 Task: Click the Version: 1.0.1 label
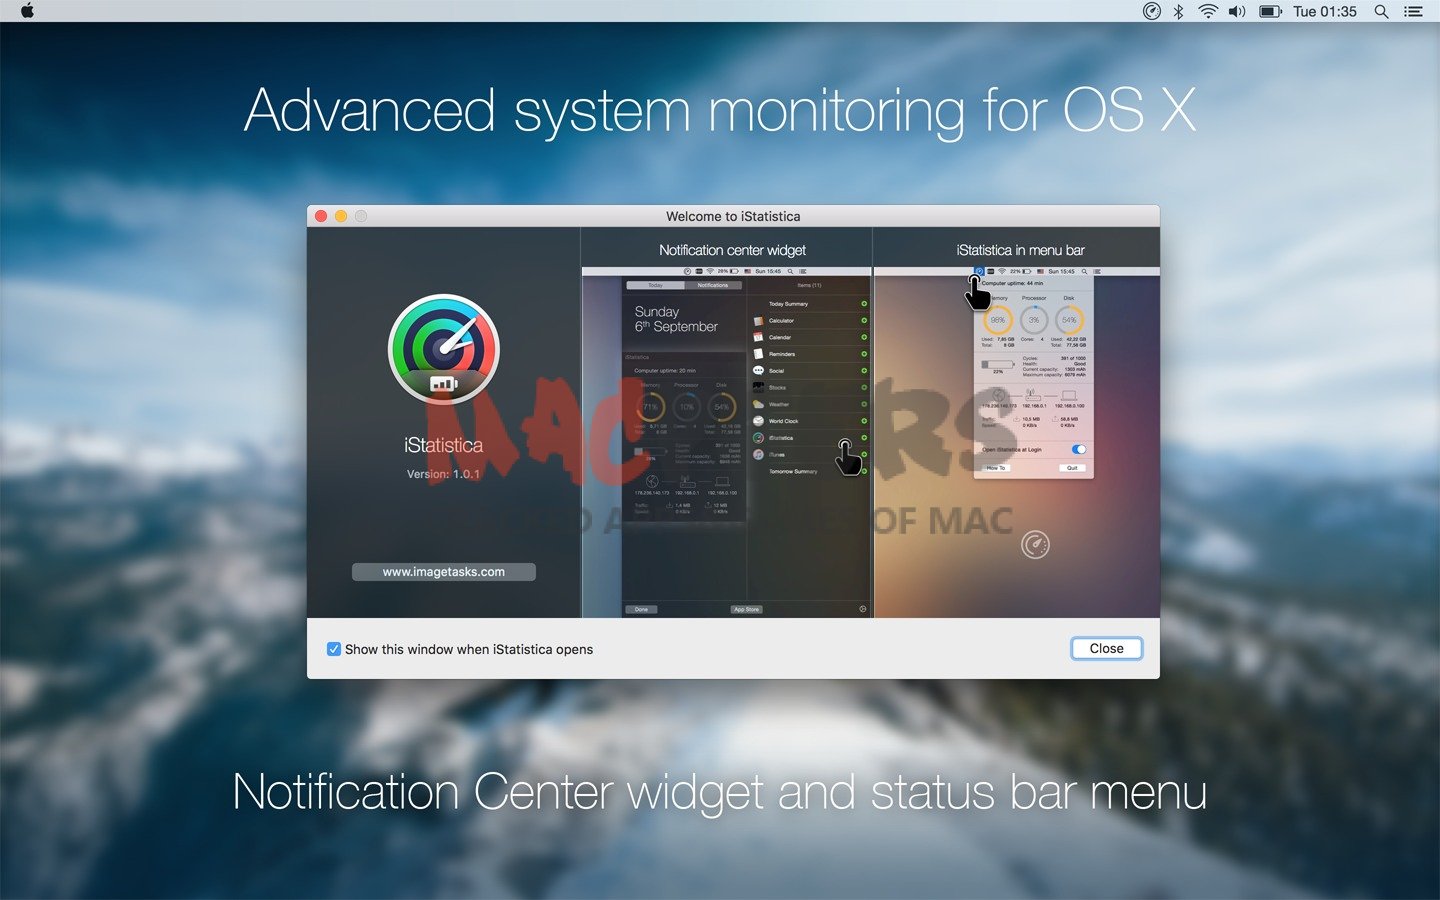point(443,474)
